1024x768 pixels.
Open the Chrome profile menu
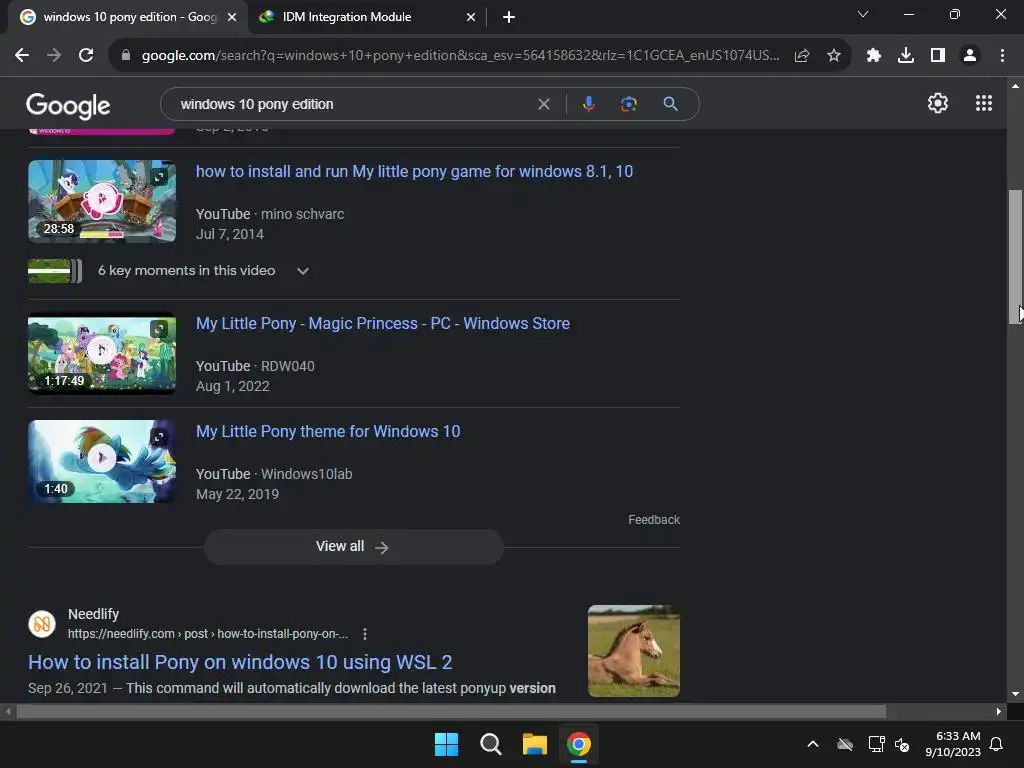(x=970, y=56)
